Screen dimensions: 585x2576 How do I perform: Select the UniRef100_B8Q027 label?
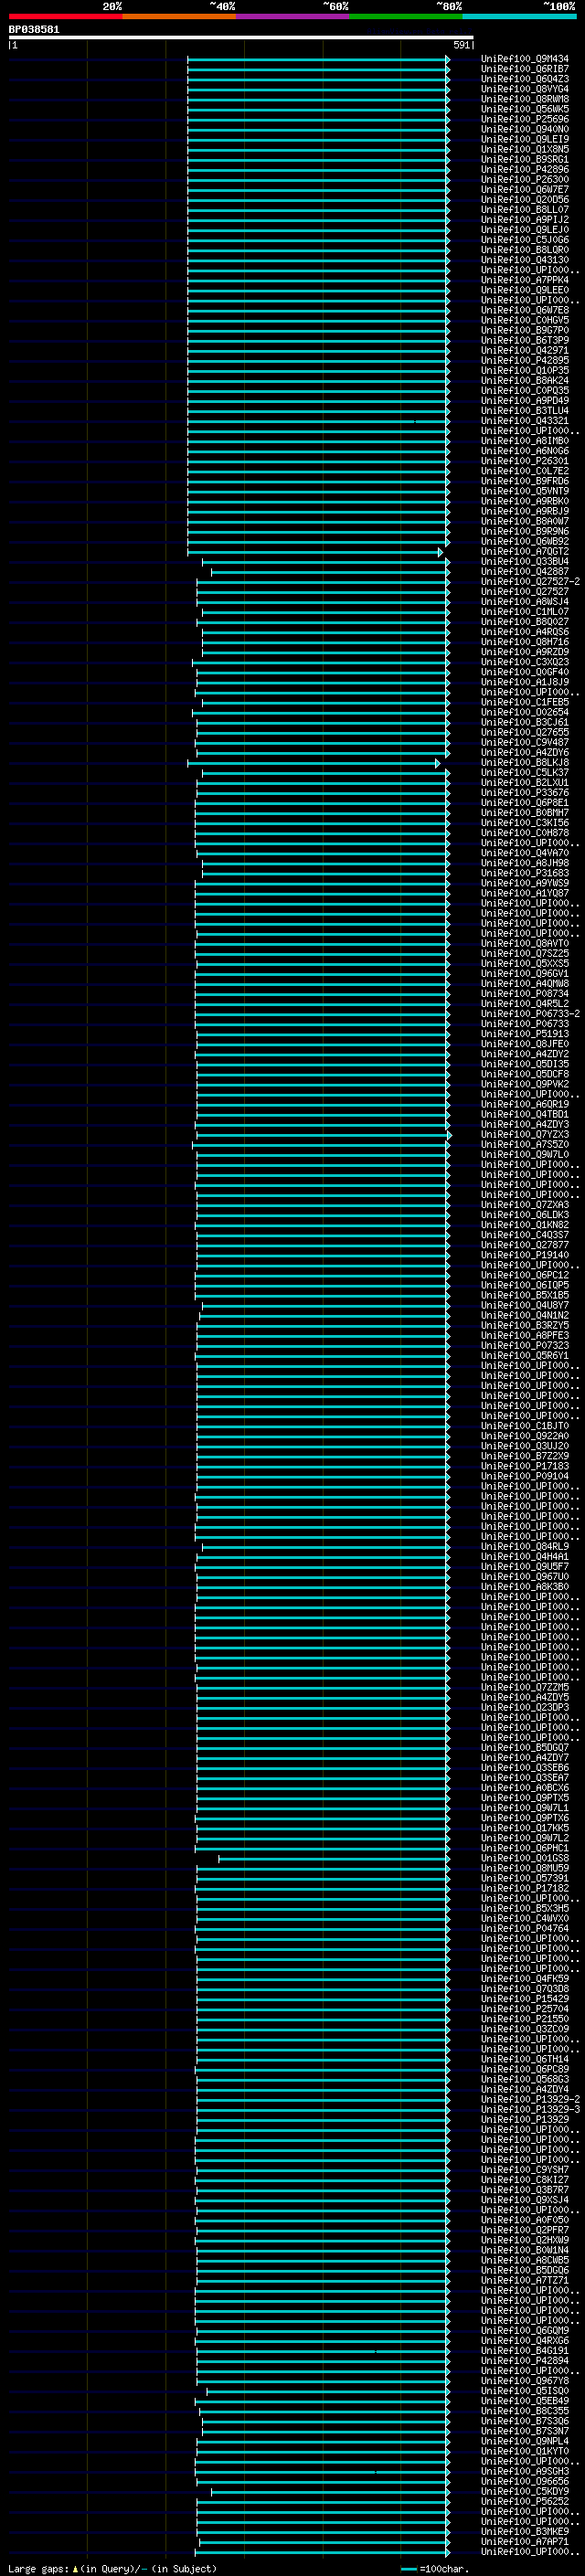click(x=525, y=622)
